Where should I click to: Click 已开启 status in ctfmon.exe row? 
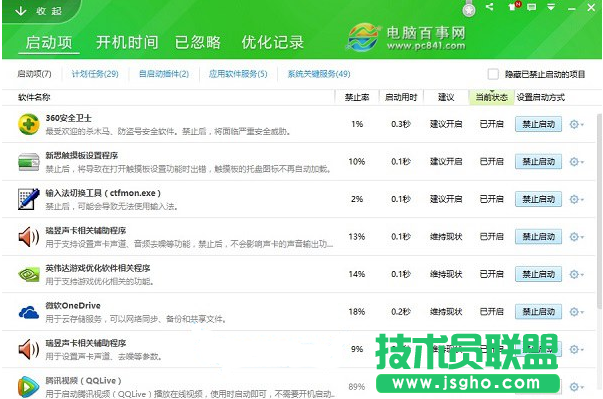point(491,199)
